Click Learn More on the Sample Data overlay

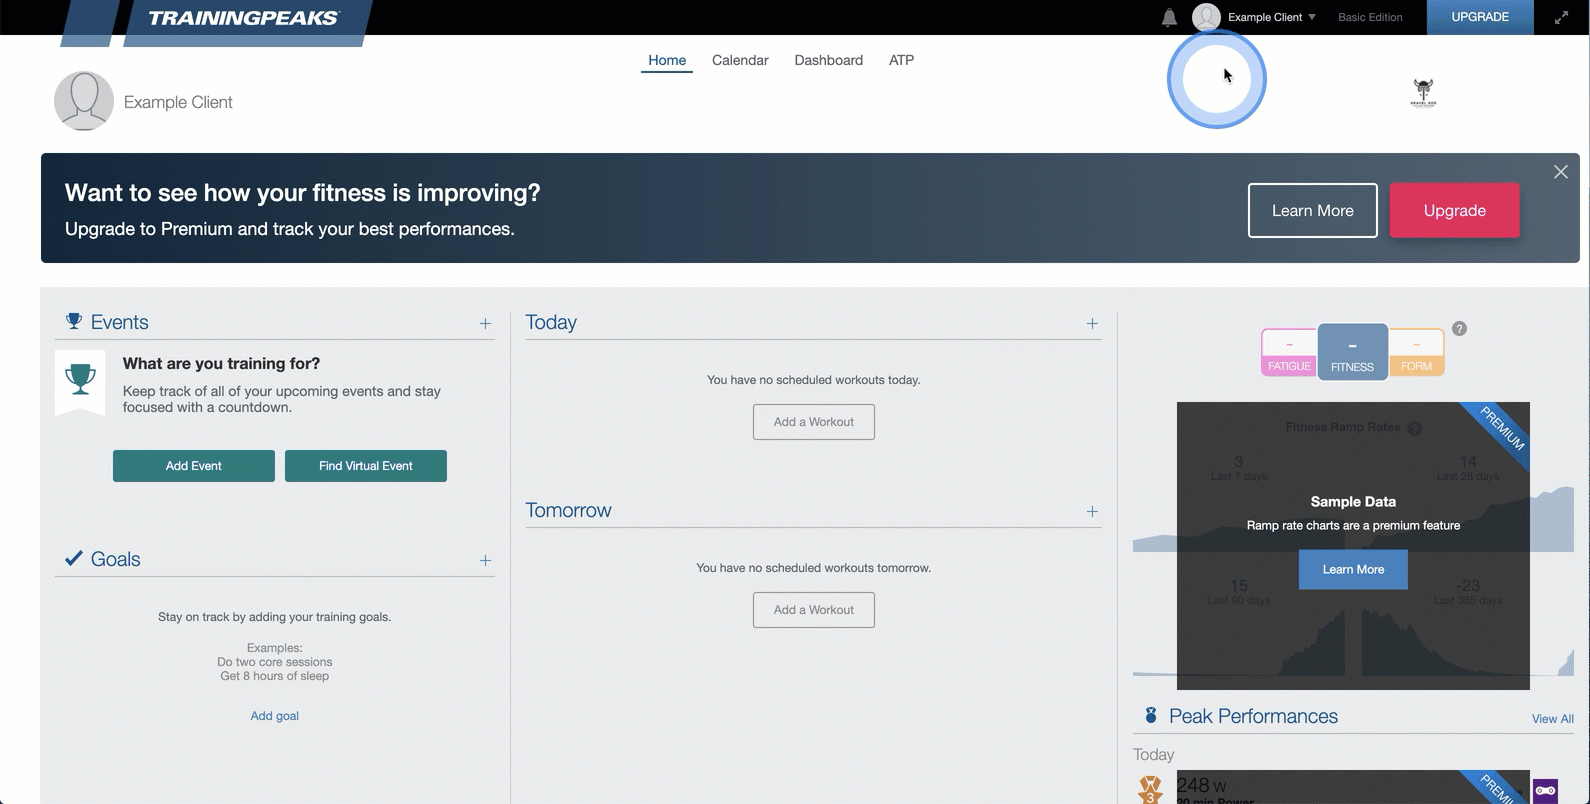tap(1353, 569)
